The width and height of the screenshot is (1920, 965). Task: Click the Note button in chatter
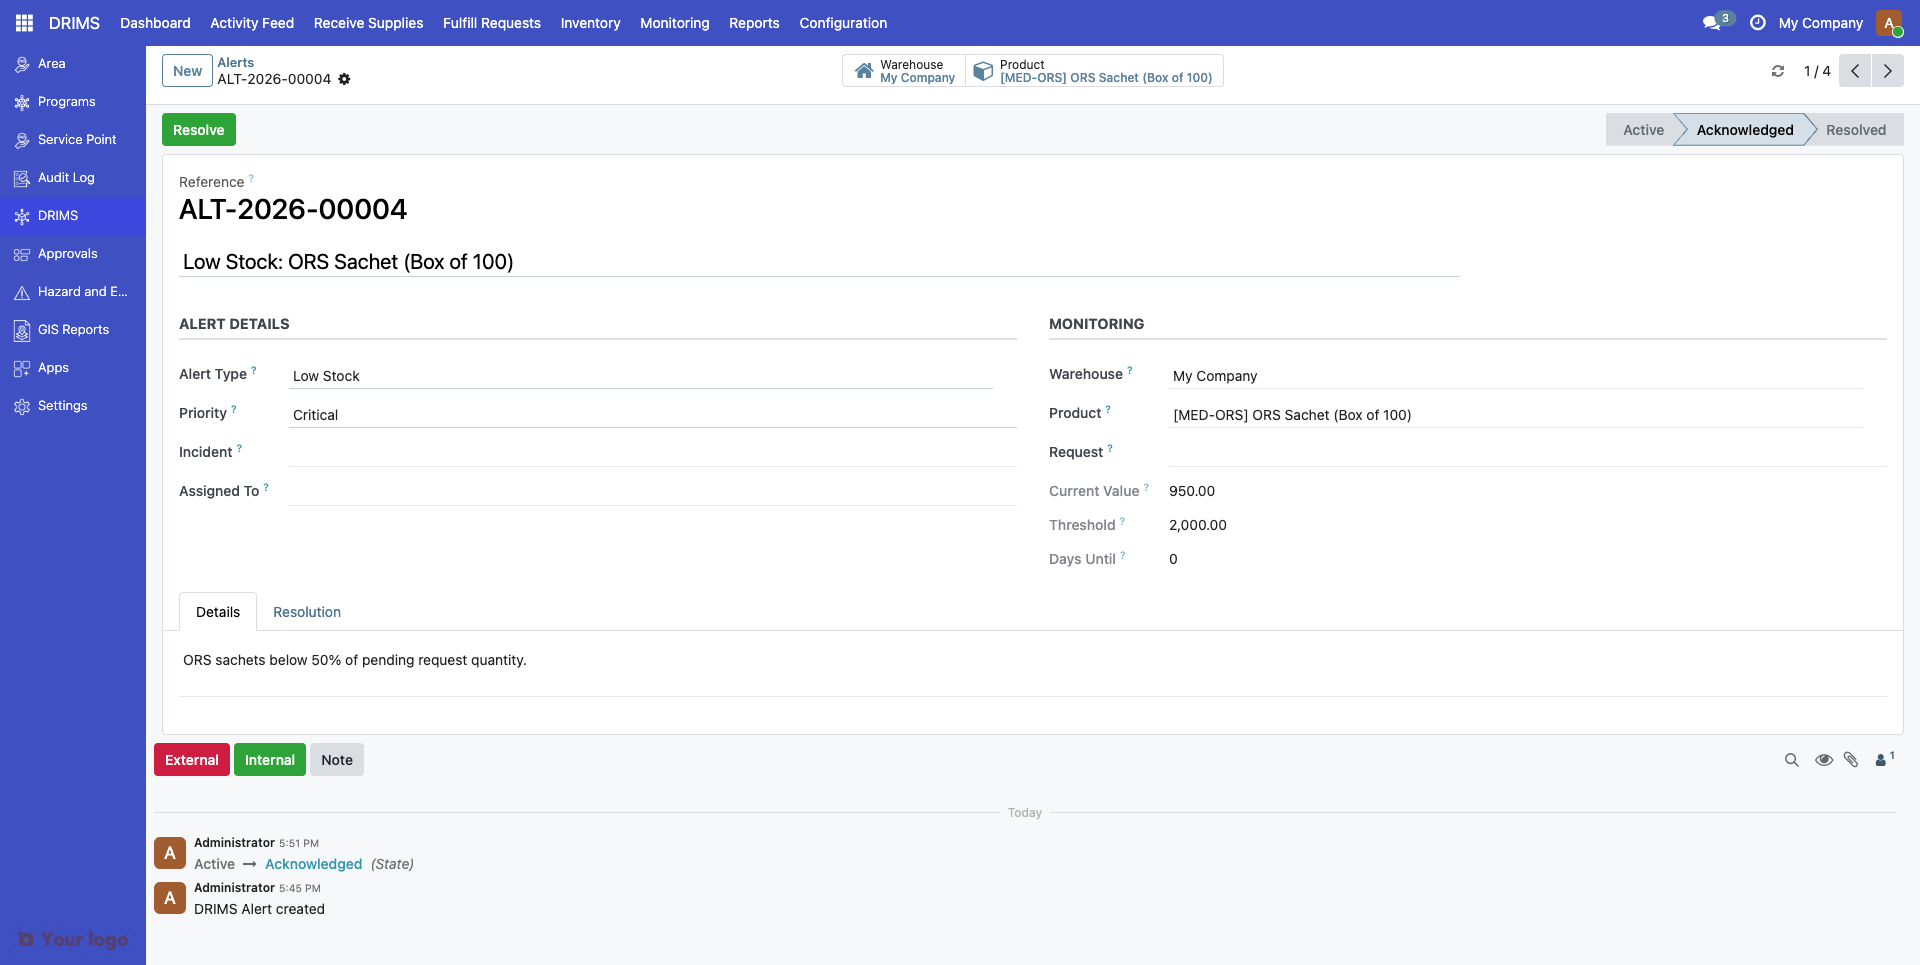[337, 760]
